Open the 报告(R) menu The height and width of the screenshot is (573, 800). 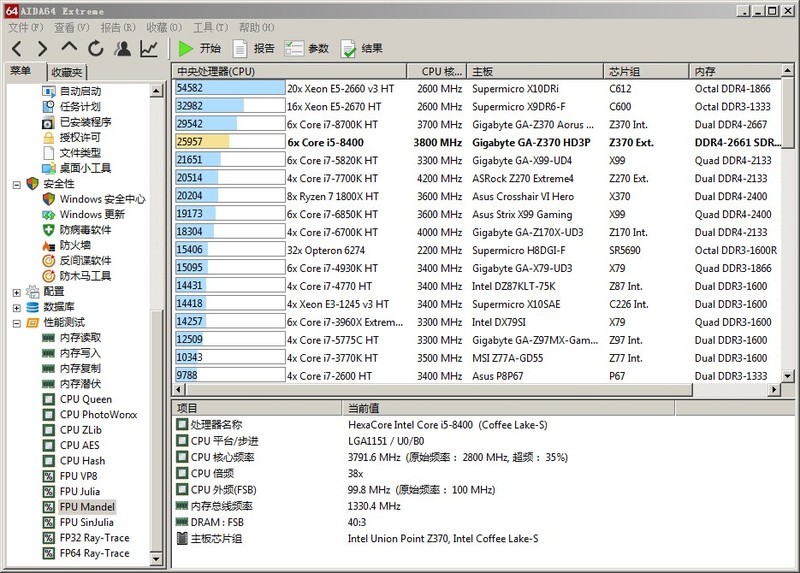[118, 28]
